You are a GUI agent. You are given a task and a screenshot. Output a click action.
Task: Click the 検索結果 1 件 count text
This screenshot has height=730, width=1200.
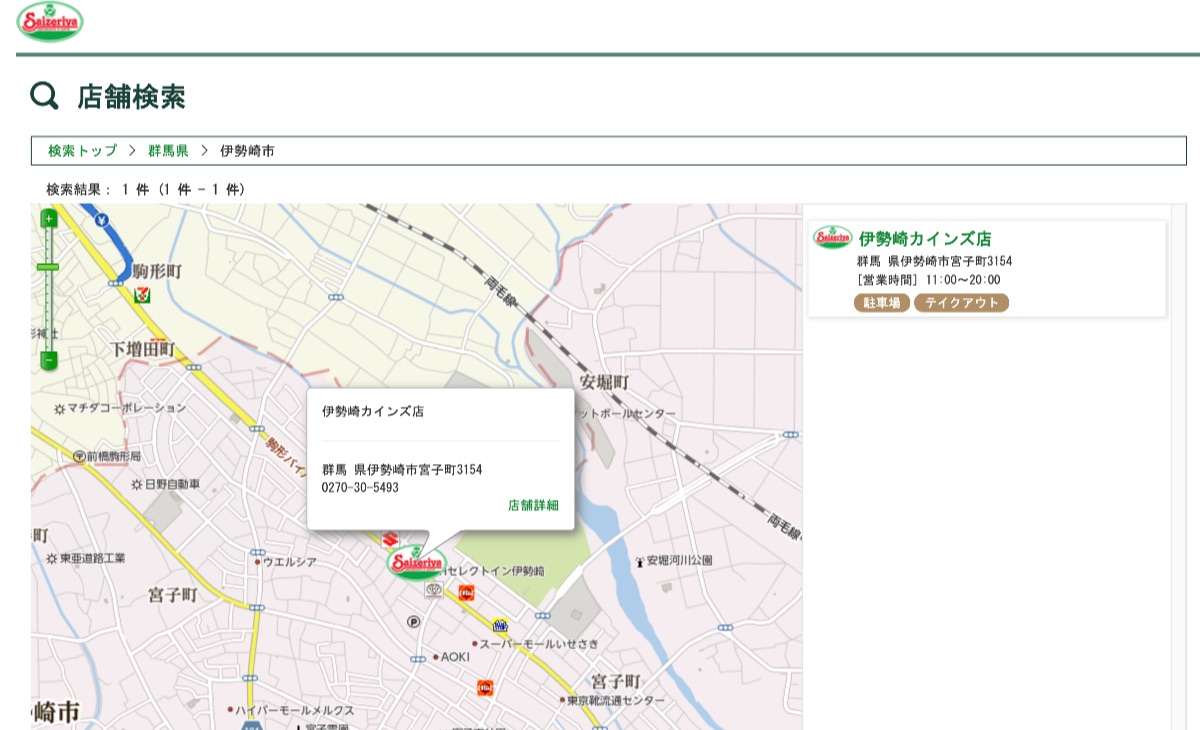pos(146,189)
